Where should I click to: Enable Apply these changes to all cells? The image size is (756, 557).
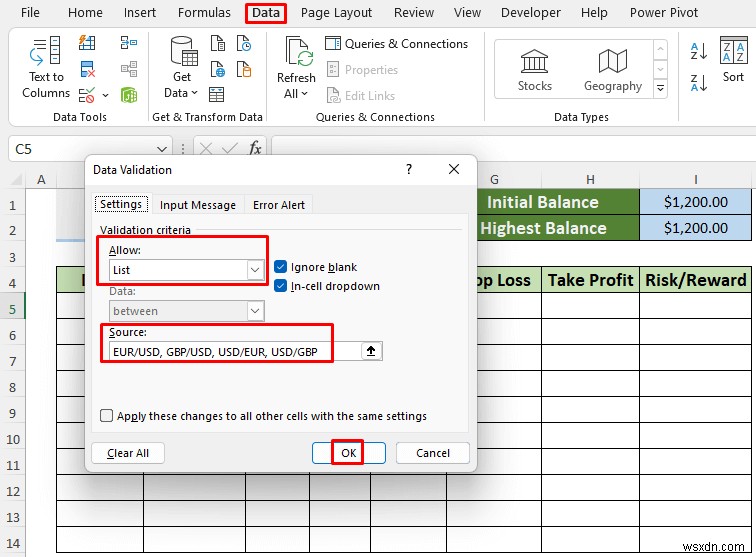pos(107,416)
